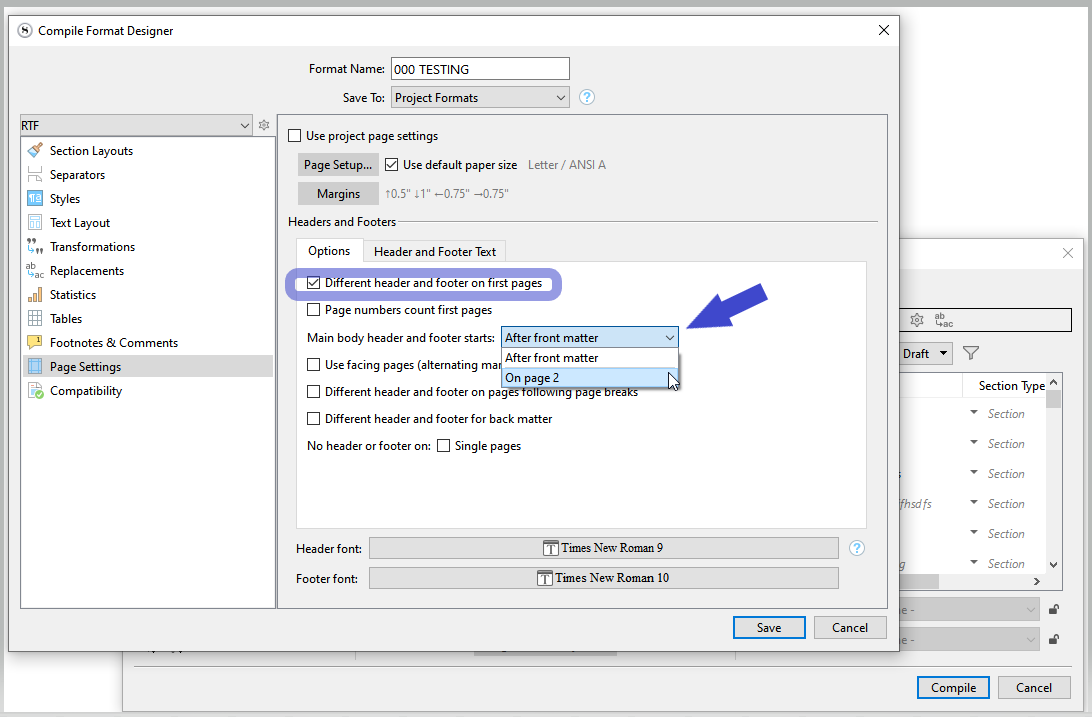1092x717 pixels.
Task: Cancel the Compile Format Designer
Action: click(x=850, y=627)
